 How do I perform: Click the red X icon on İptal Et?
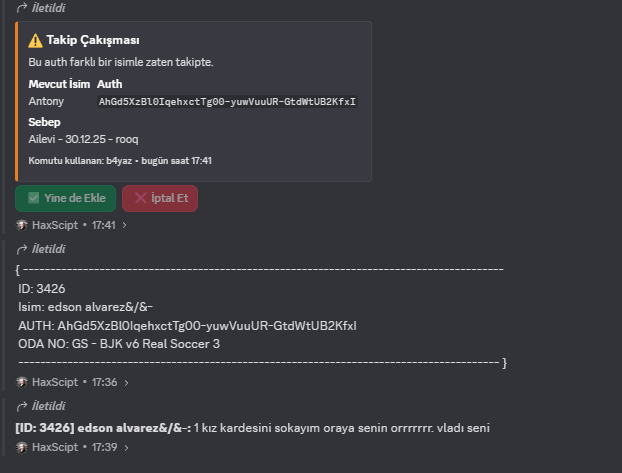click(x=140, y=198)
